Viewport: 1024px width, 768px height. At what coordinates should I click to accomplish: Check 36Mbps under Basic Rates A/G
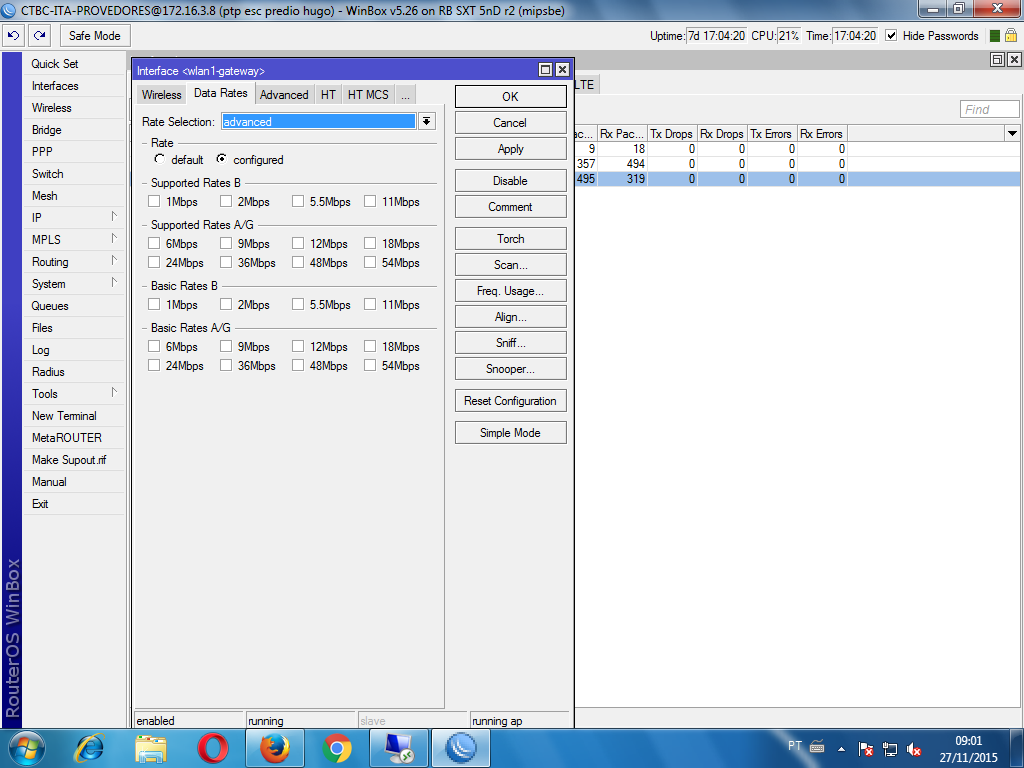pyautogui.click(x=226, y=365)
